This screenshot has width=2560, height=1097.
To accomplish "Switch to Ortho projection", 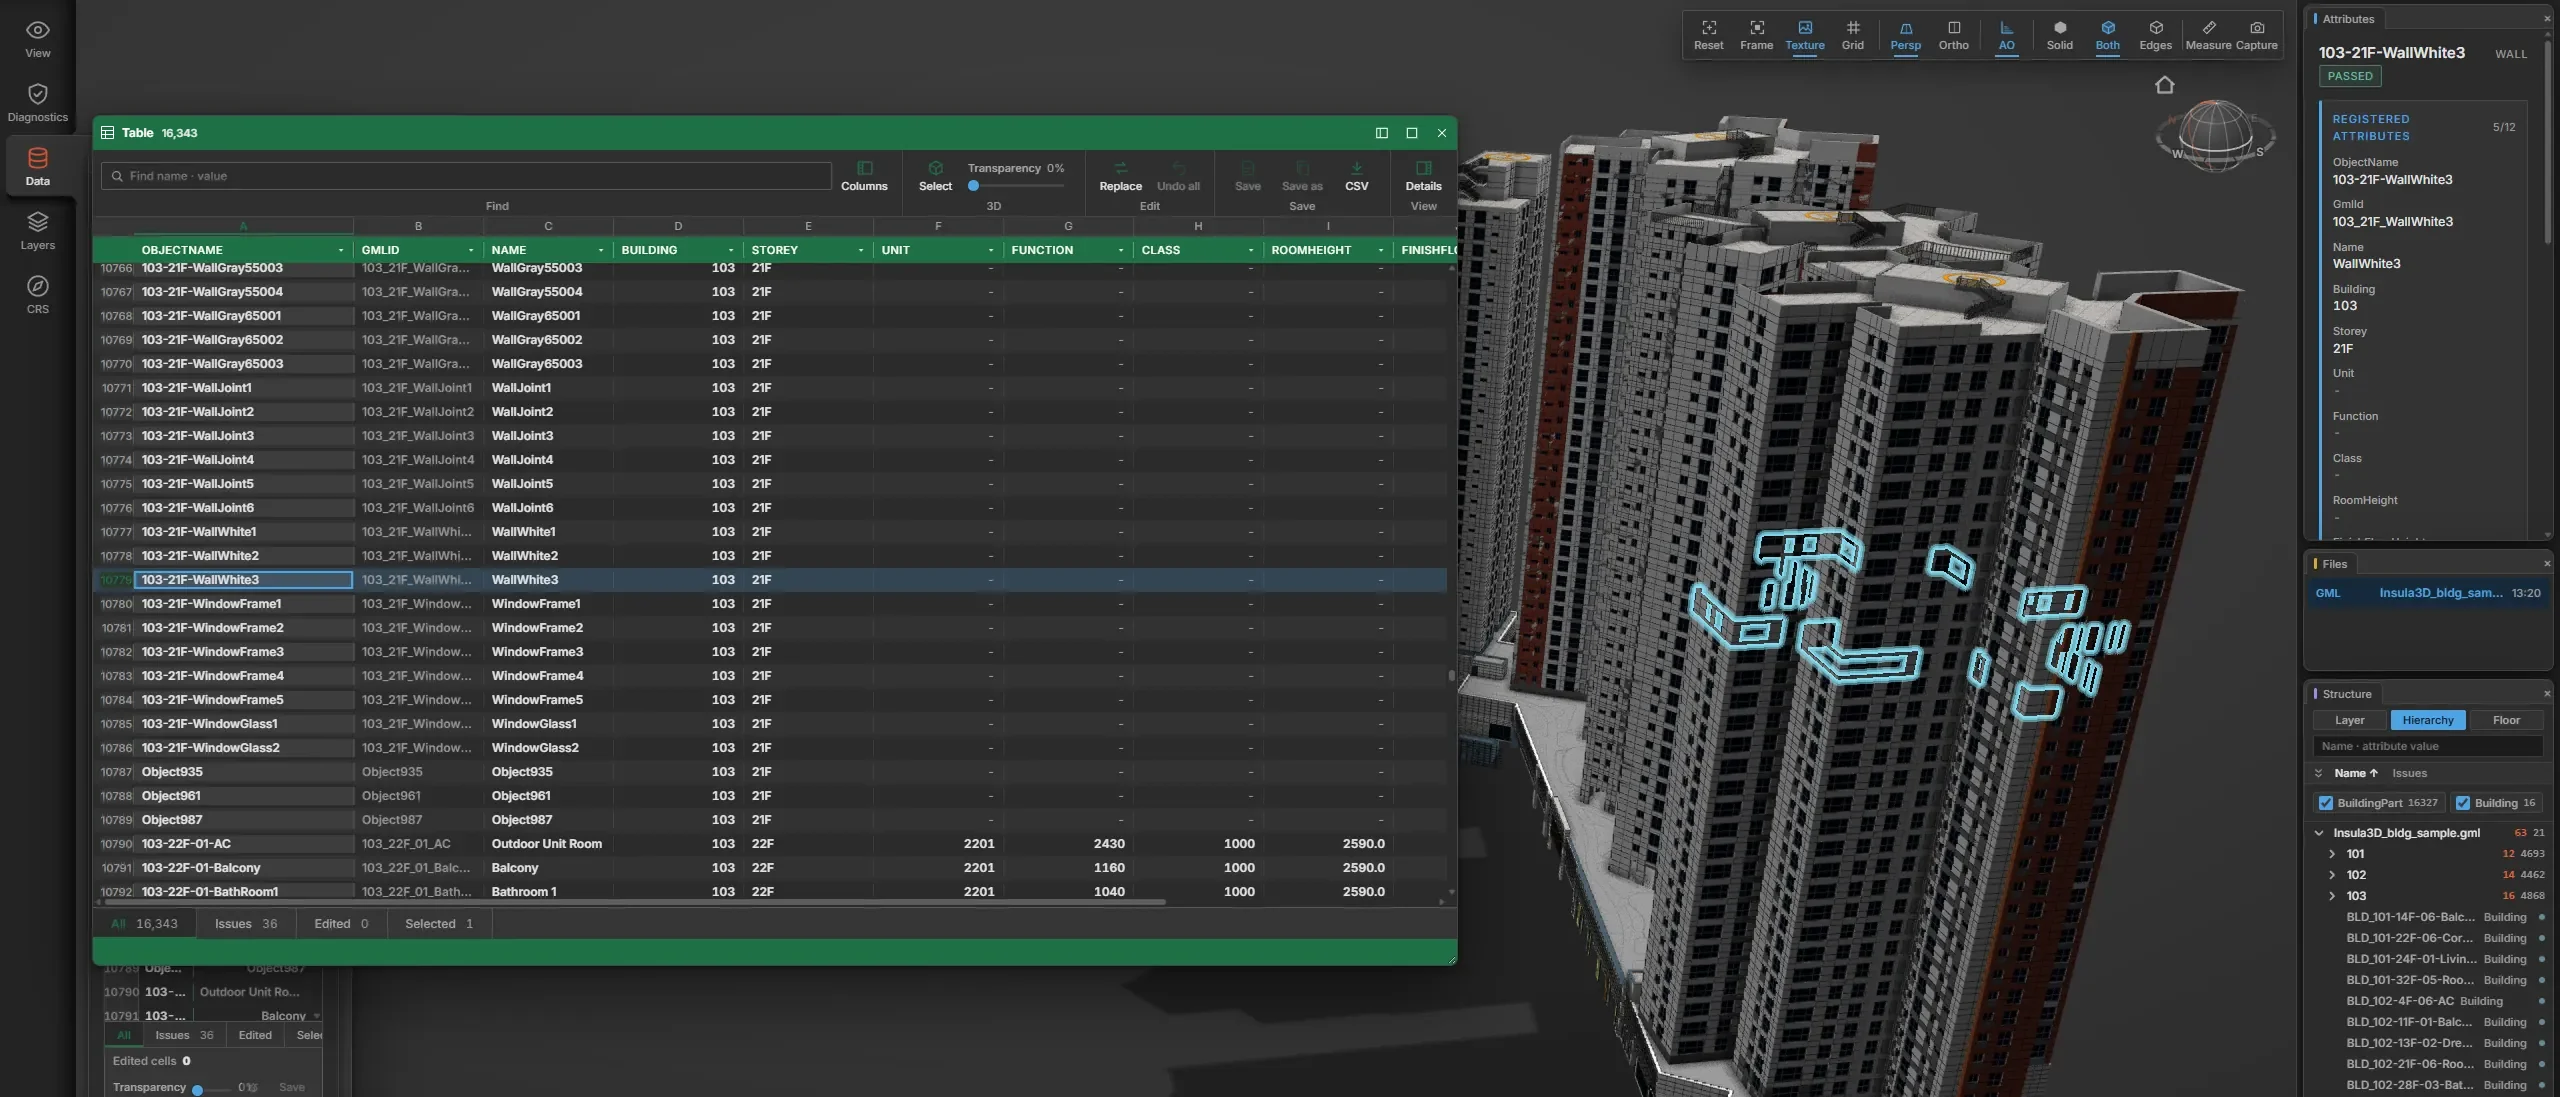I will click(1953, 35).
